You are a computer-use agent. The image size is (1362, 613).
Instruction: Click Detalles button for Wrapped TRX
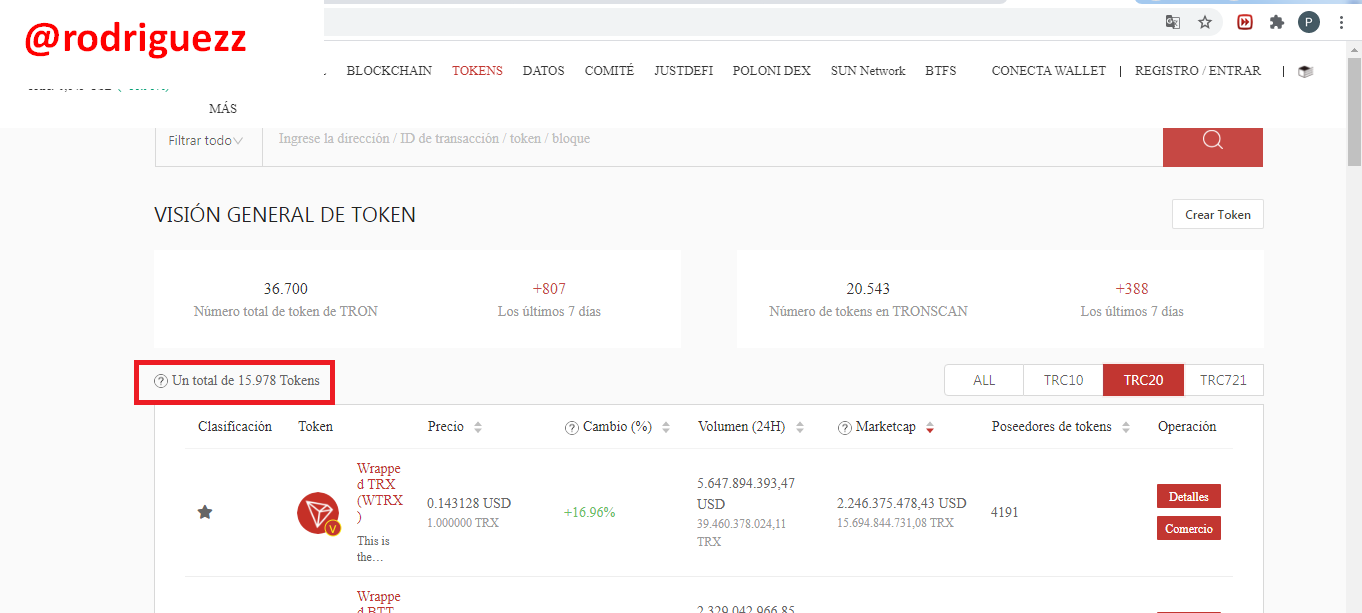tap(1189, 497)
